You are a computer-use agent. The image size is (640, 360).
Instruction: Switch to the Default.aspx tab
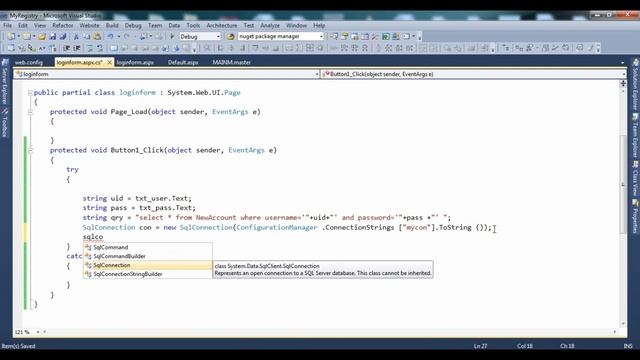click(183, 62)
